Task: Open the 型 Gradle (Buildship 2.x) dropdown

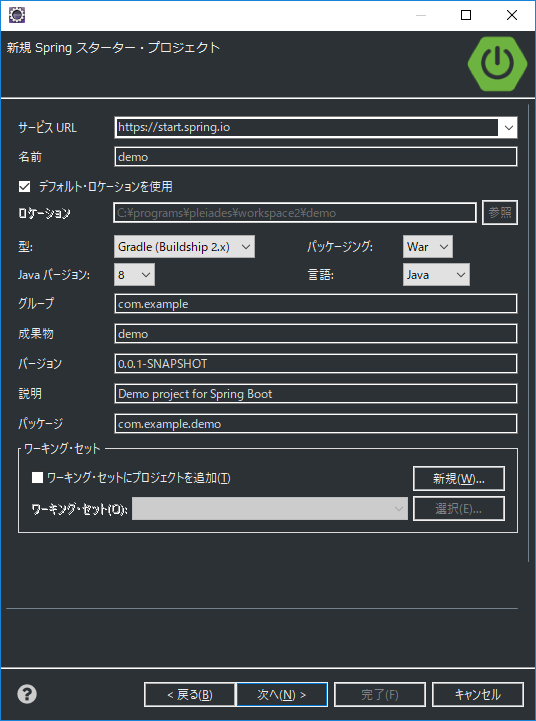Action: [x=184, y=247]
